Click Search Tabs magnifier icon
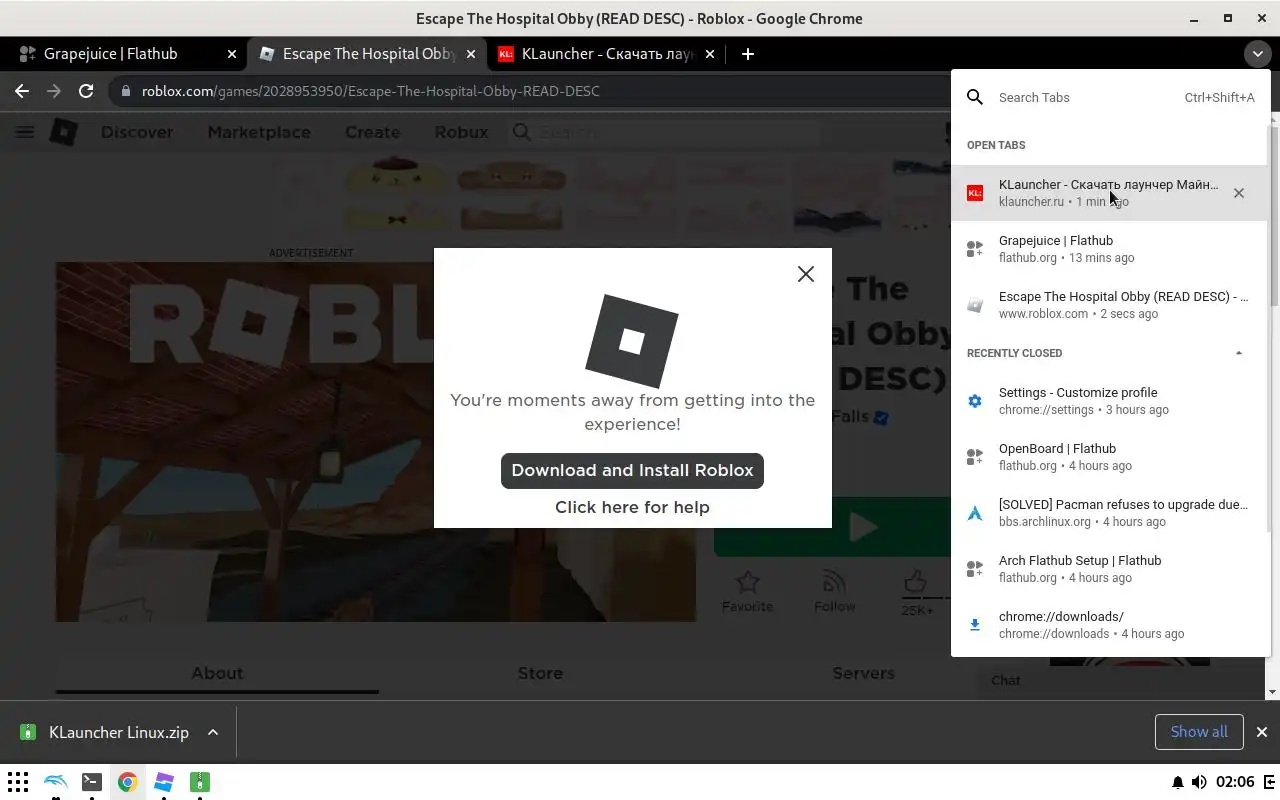 pos(975,97)
